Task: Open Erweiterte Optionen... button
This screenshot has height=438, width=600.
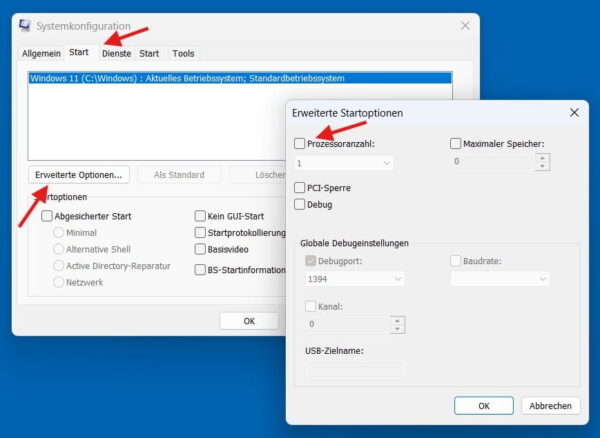Action: click(79, 175)
